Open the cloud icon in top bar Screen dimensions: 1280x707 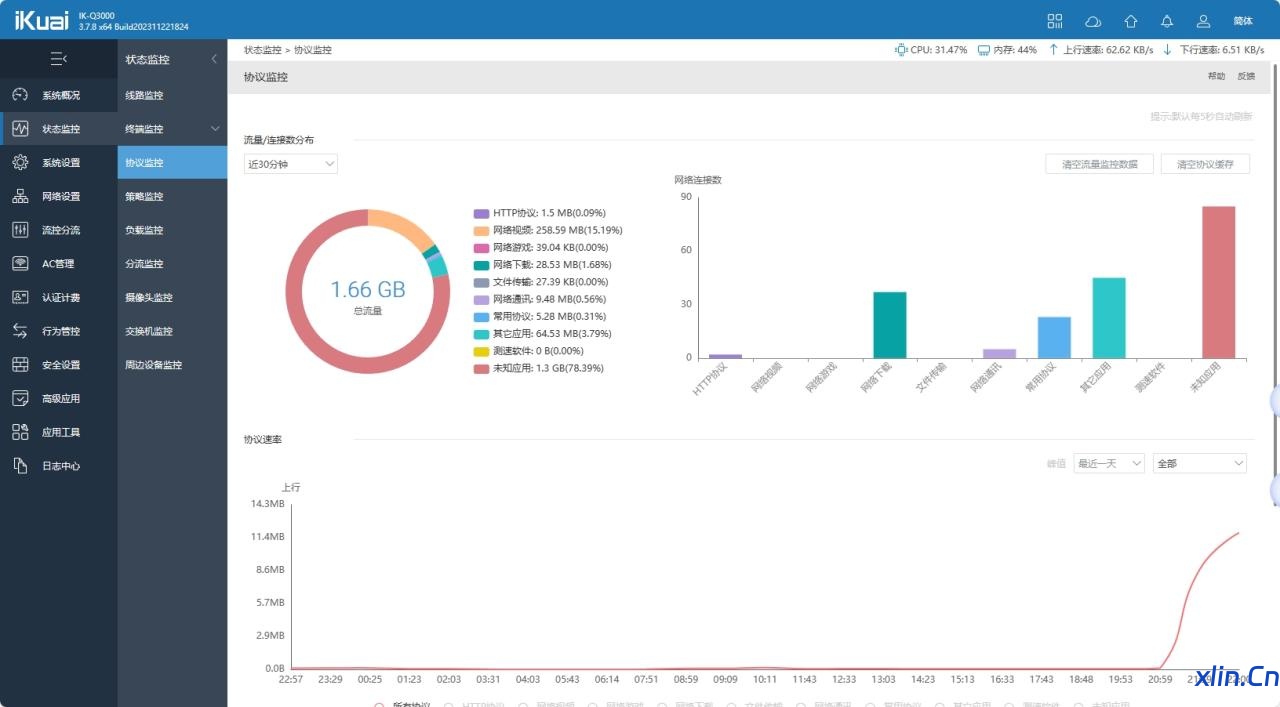click(x=1093, y=21)
